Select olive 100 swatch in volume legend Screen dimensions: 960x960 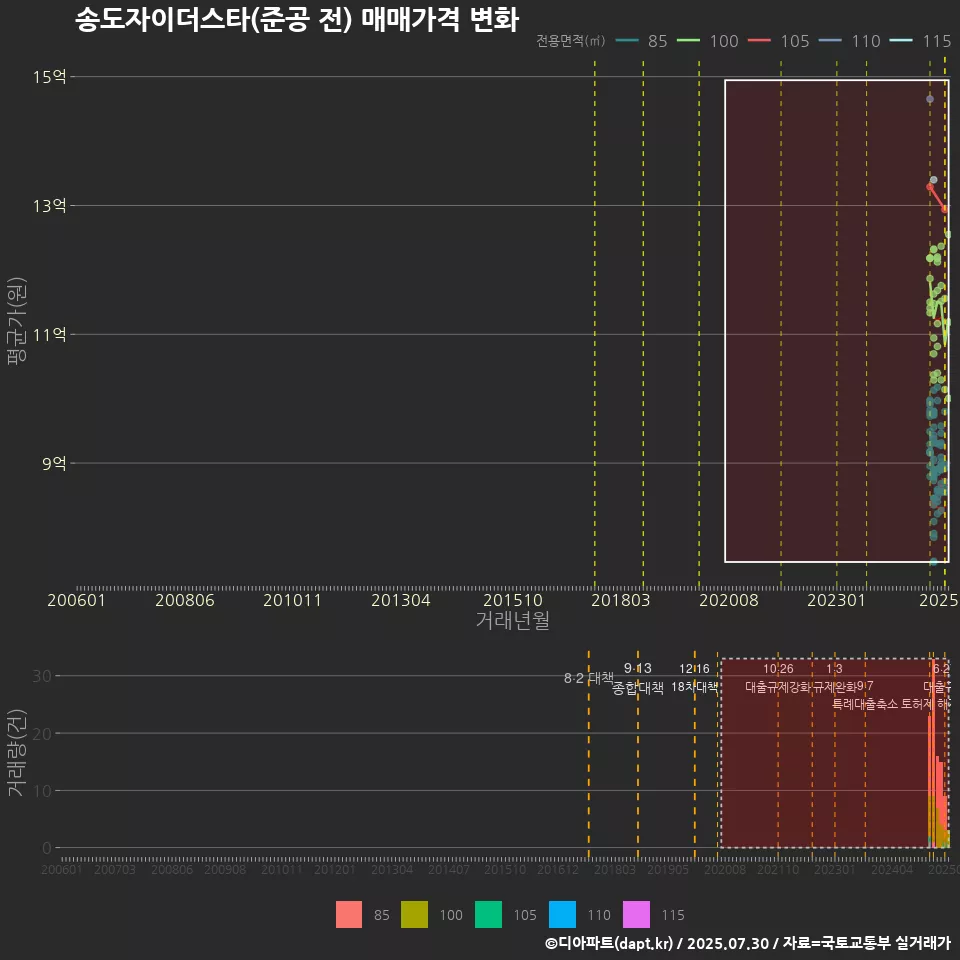(x=414, y=915)
